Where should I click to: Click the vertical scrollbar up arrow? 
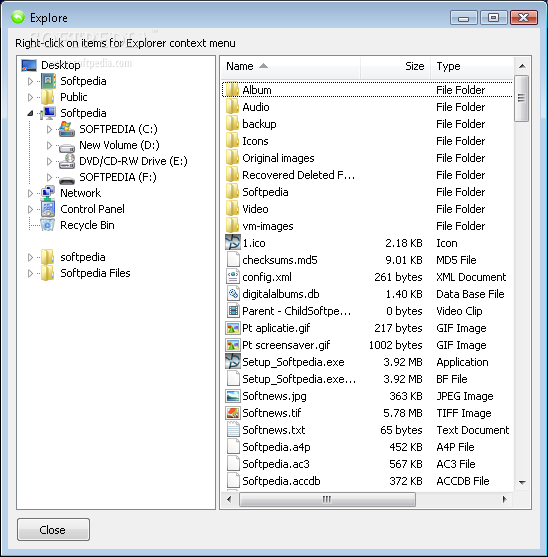tap(522, 66)
